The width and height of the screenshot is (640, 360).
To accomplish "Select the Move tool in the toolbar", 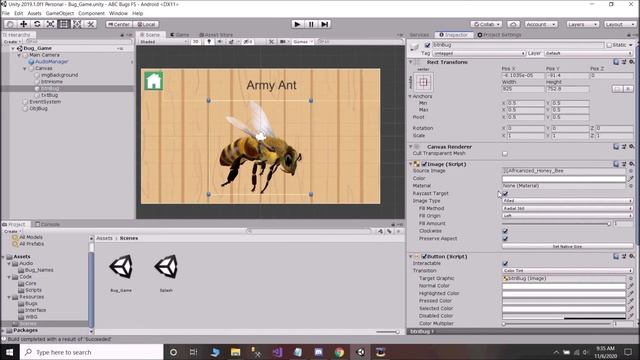I will [24, 24].
